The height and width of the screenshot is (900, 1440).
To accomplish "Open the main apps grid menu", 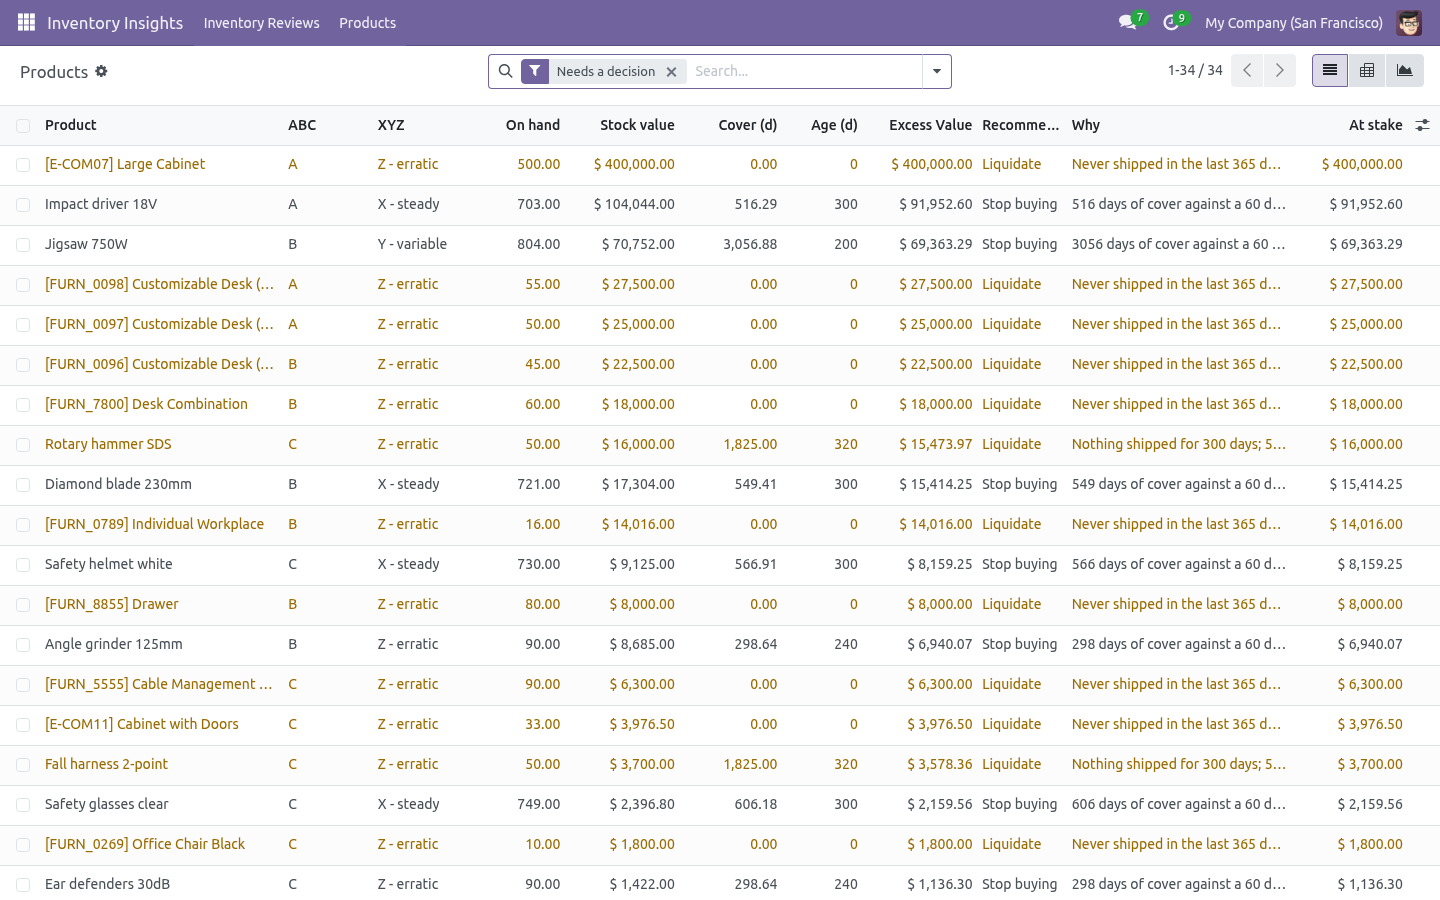I will [26, 22].
